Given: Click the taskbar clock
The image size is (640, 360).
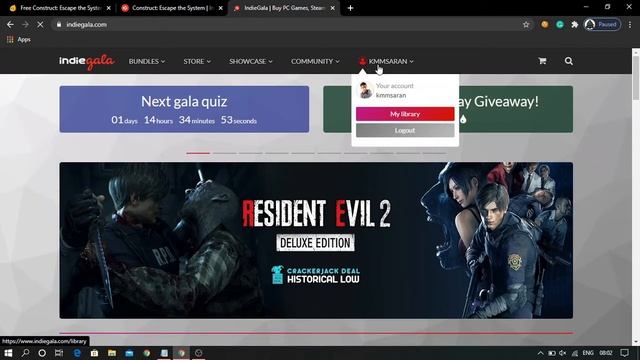Looking at the screenshot, I should coord(606,353).
